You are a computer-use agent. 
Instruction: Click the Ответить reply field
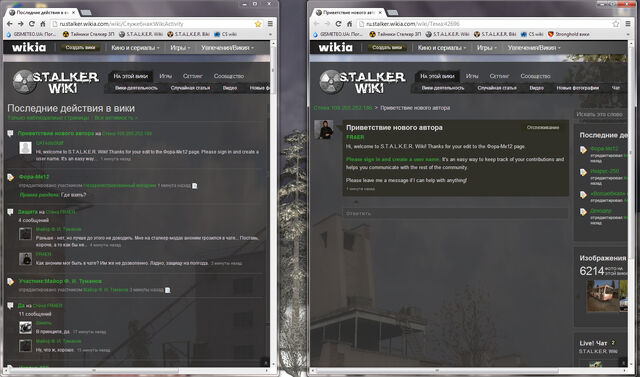(x=455, y=213)
